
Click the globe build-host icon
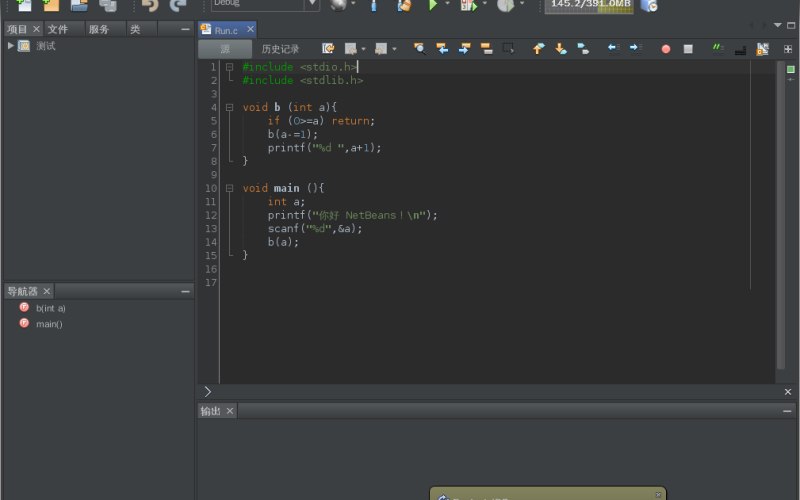(338, 5)
